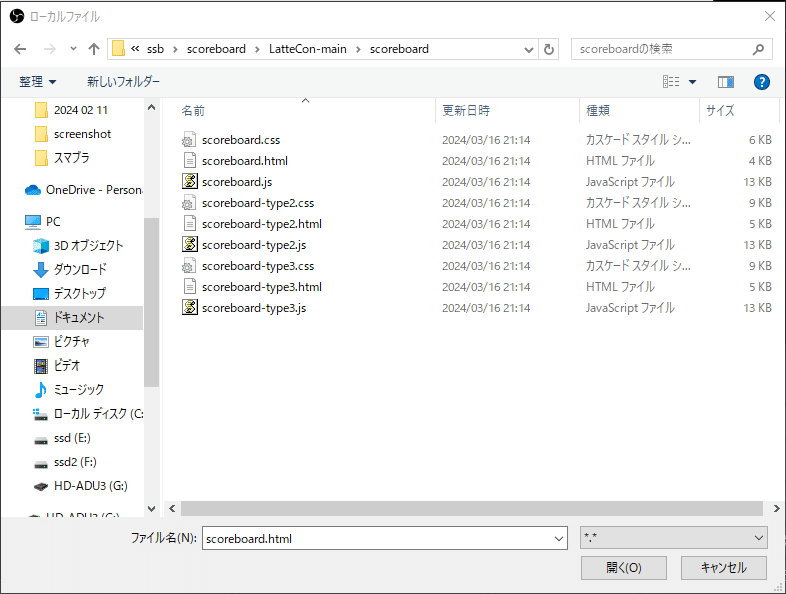Select scoreboard-type3.html file name
The height and width of the screenshot is (594, 786).
click(262, 287)
